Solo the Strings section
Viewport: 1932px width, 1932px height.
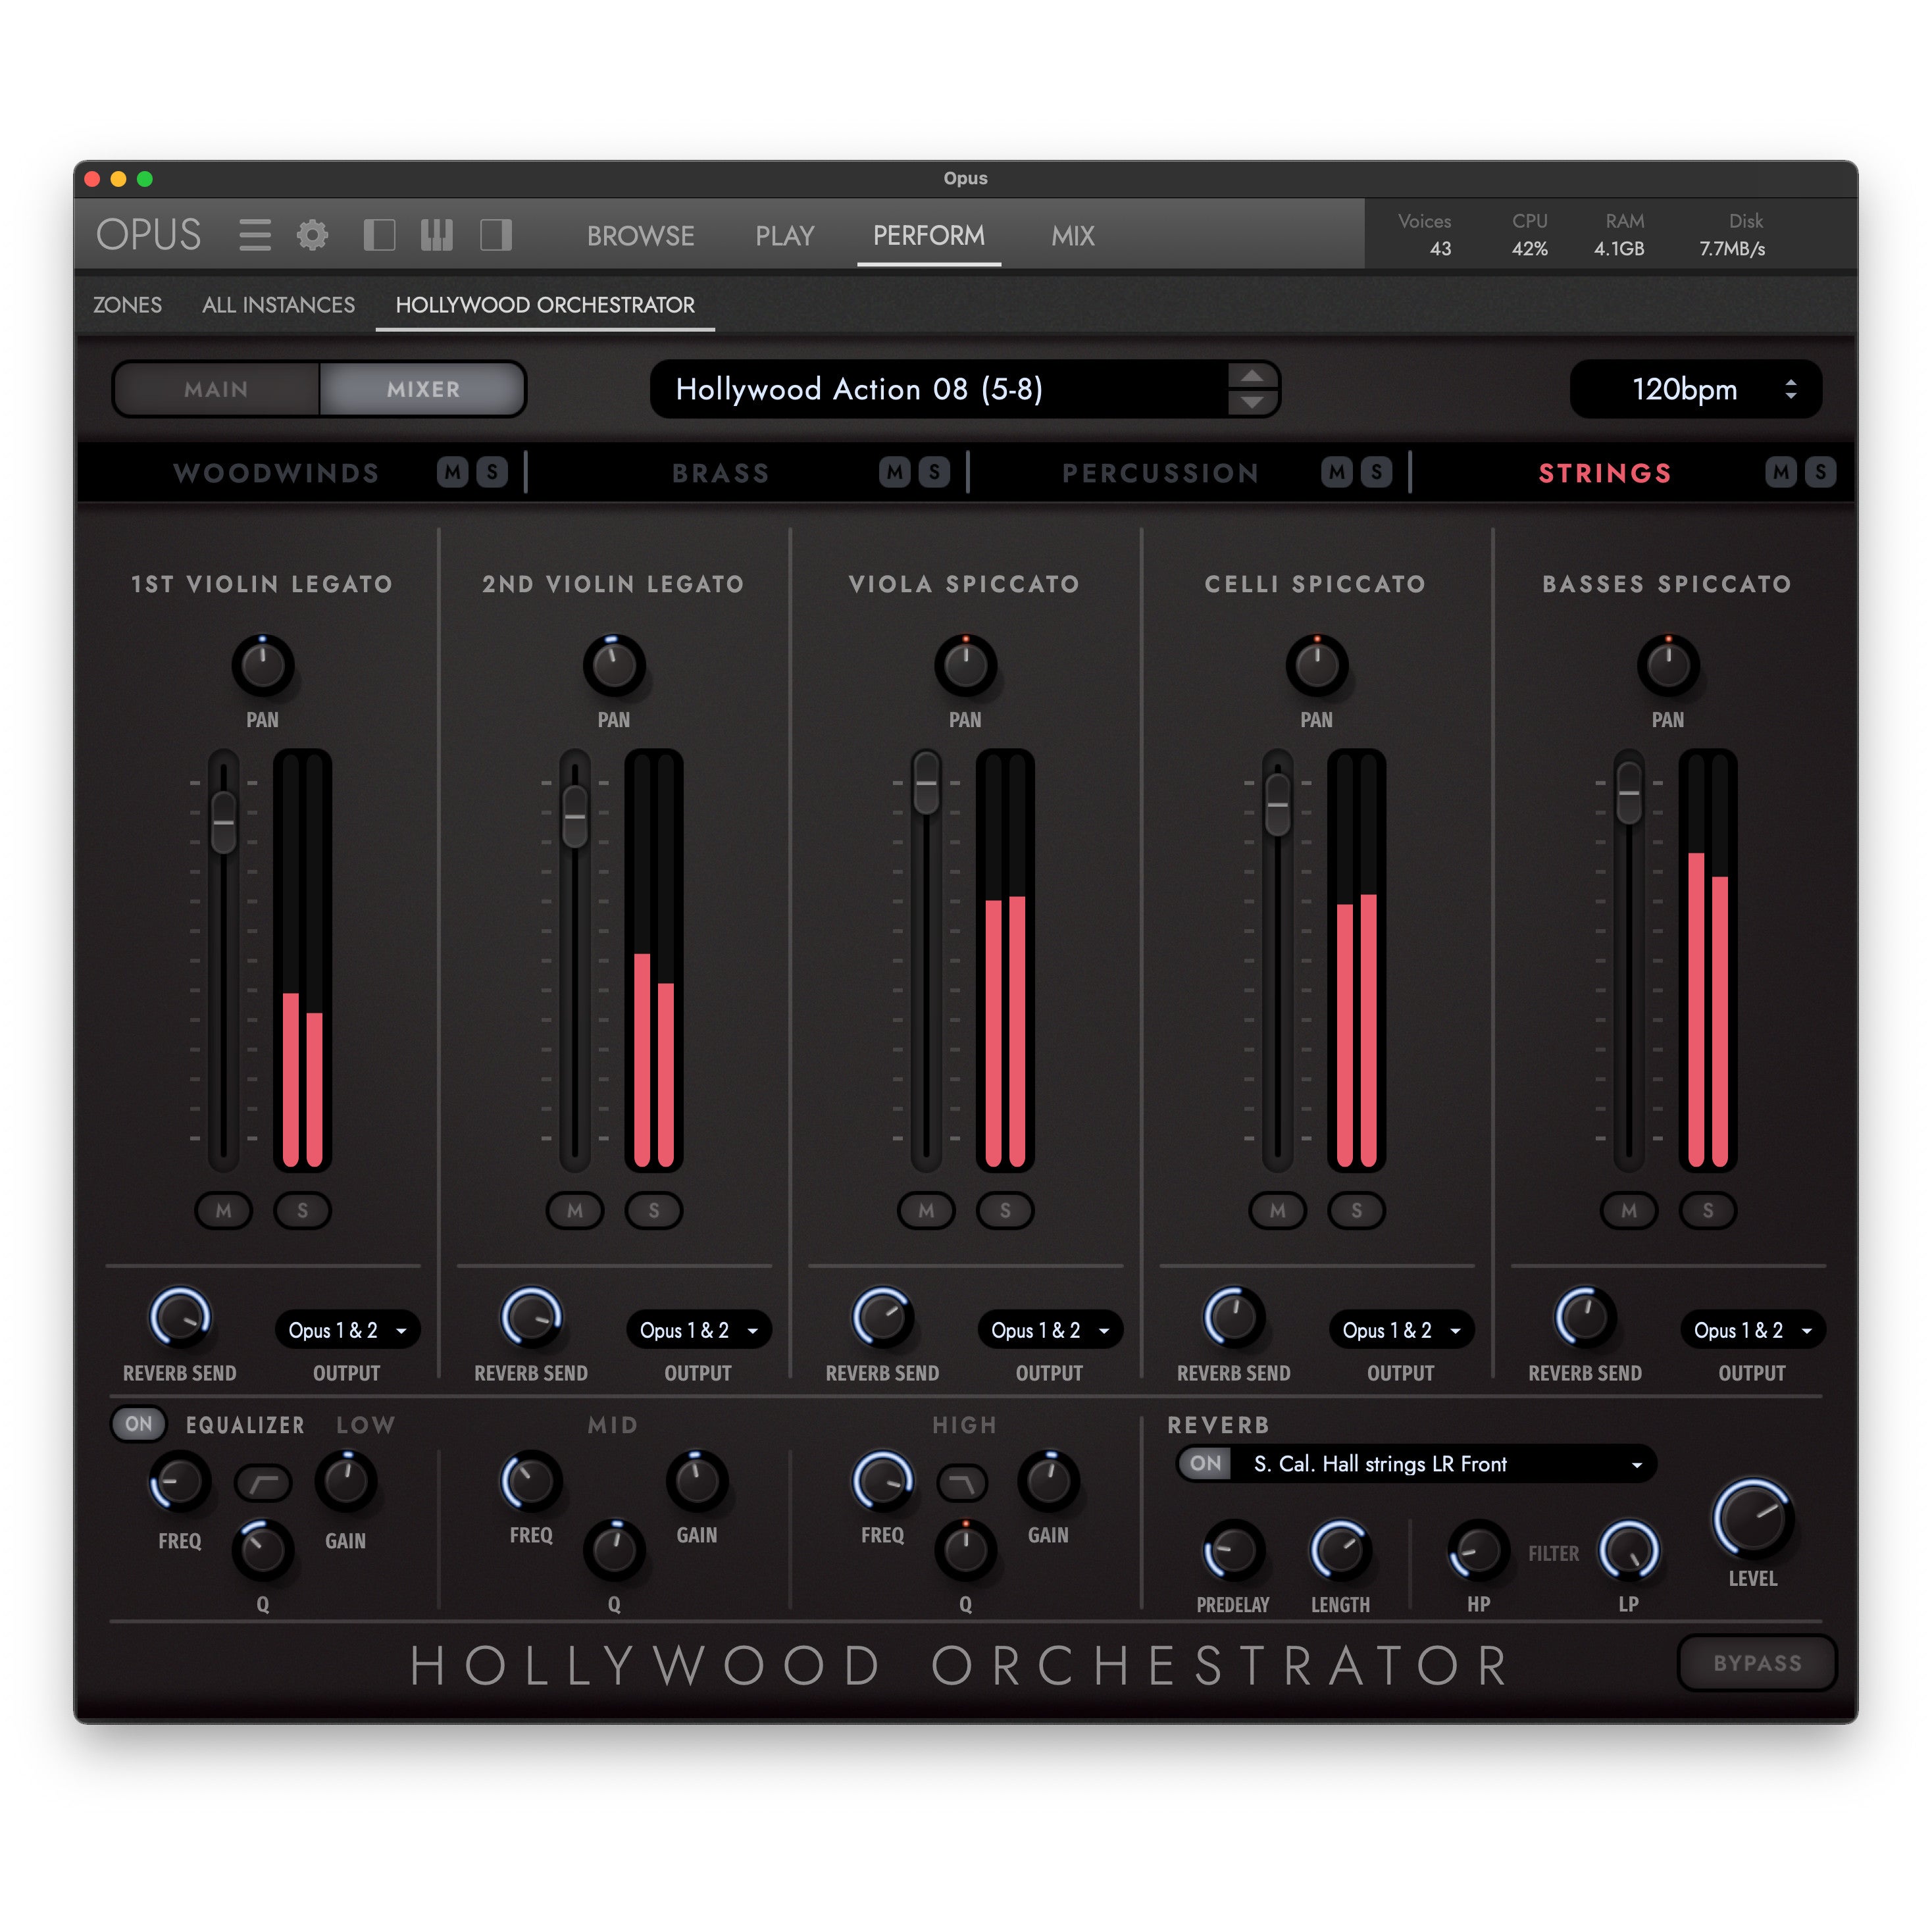[x=1820, y=472]
